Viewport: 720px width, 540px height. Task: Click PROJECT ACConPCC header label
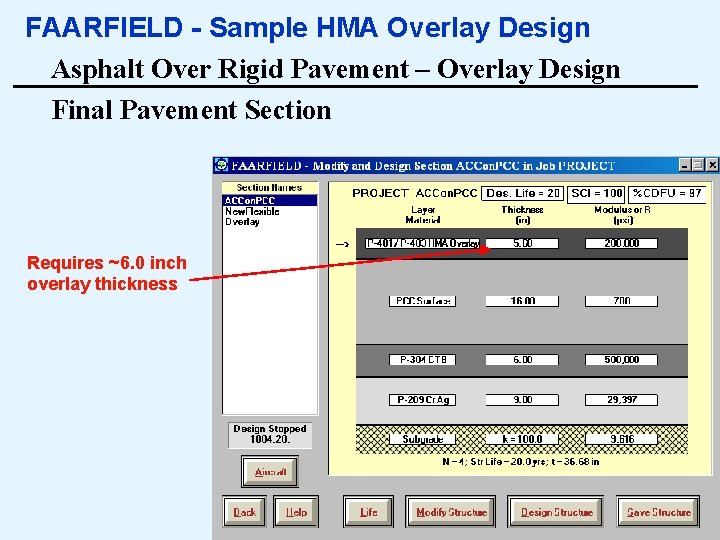coord(415,193)
